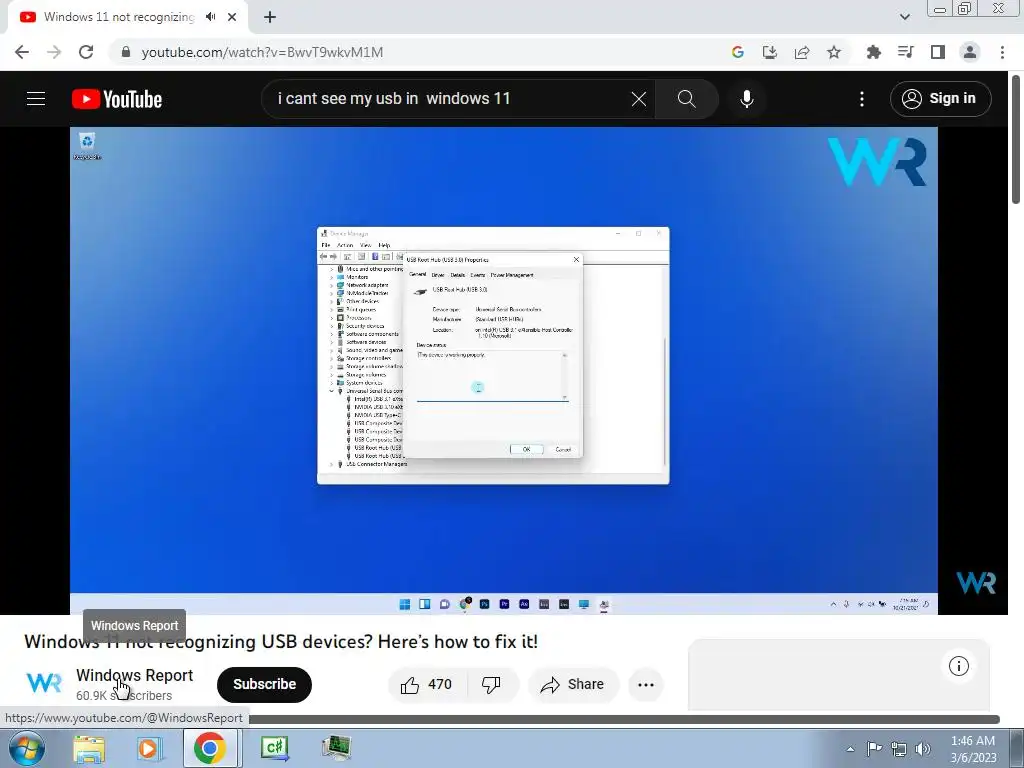Open the Windows Report channel name link
Image resolution: width=1024 pixels, height=768 pixels.
click(x=135, y=675)
